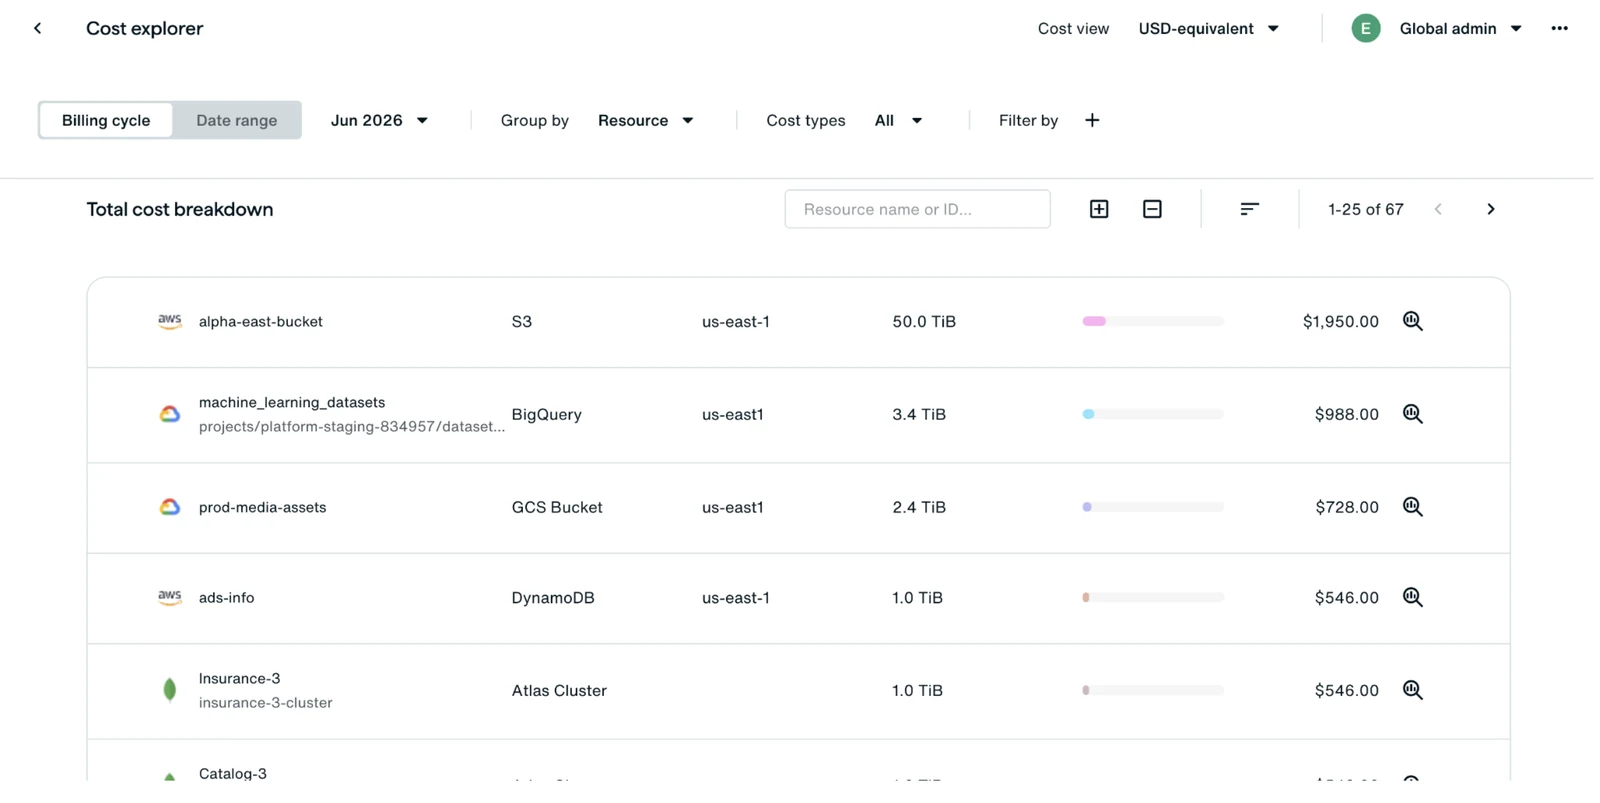Open the Cost types All dropdown
Screen dimensions: 1600x803
(898, 120)
